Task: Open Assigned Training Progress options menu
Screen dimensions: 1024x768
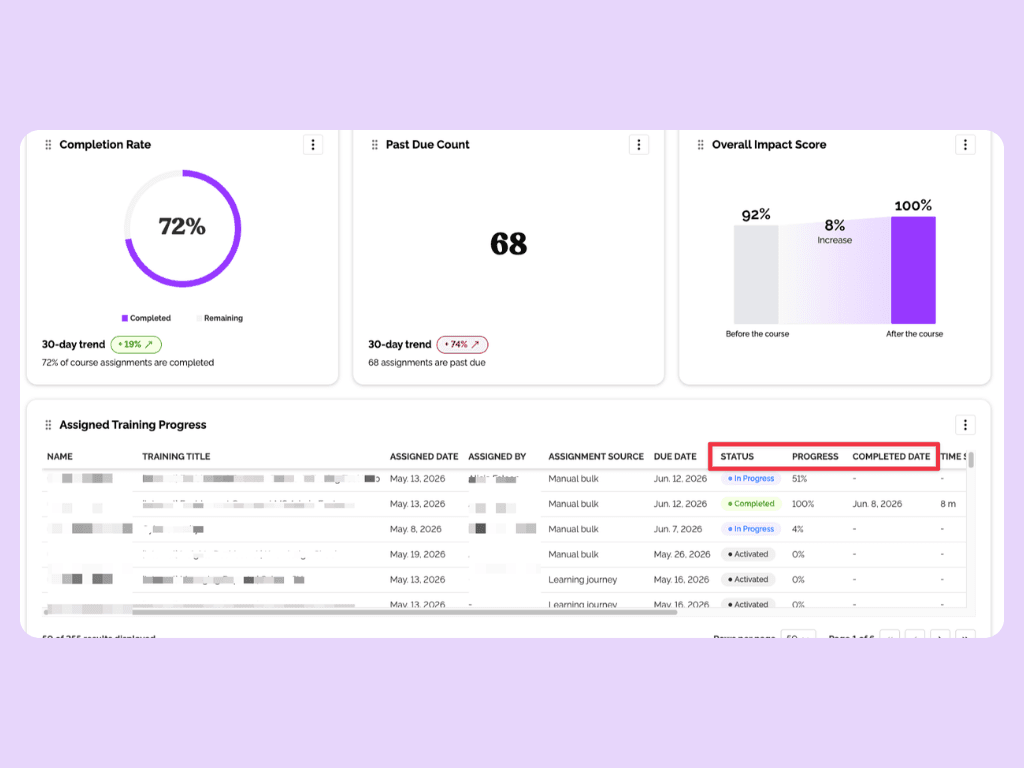Action: 965,425
